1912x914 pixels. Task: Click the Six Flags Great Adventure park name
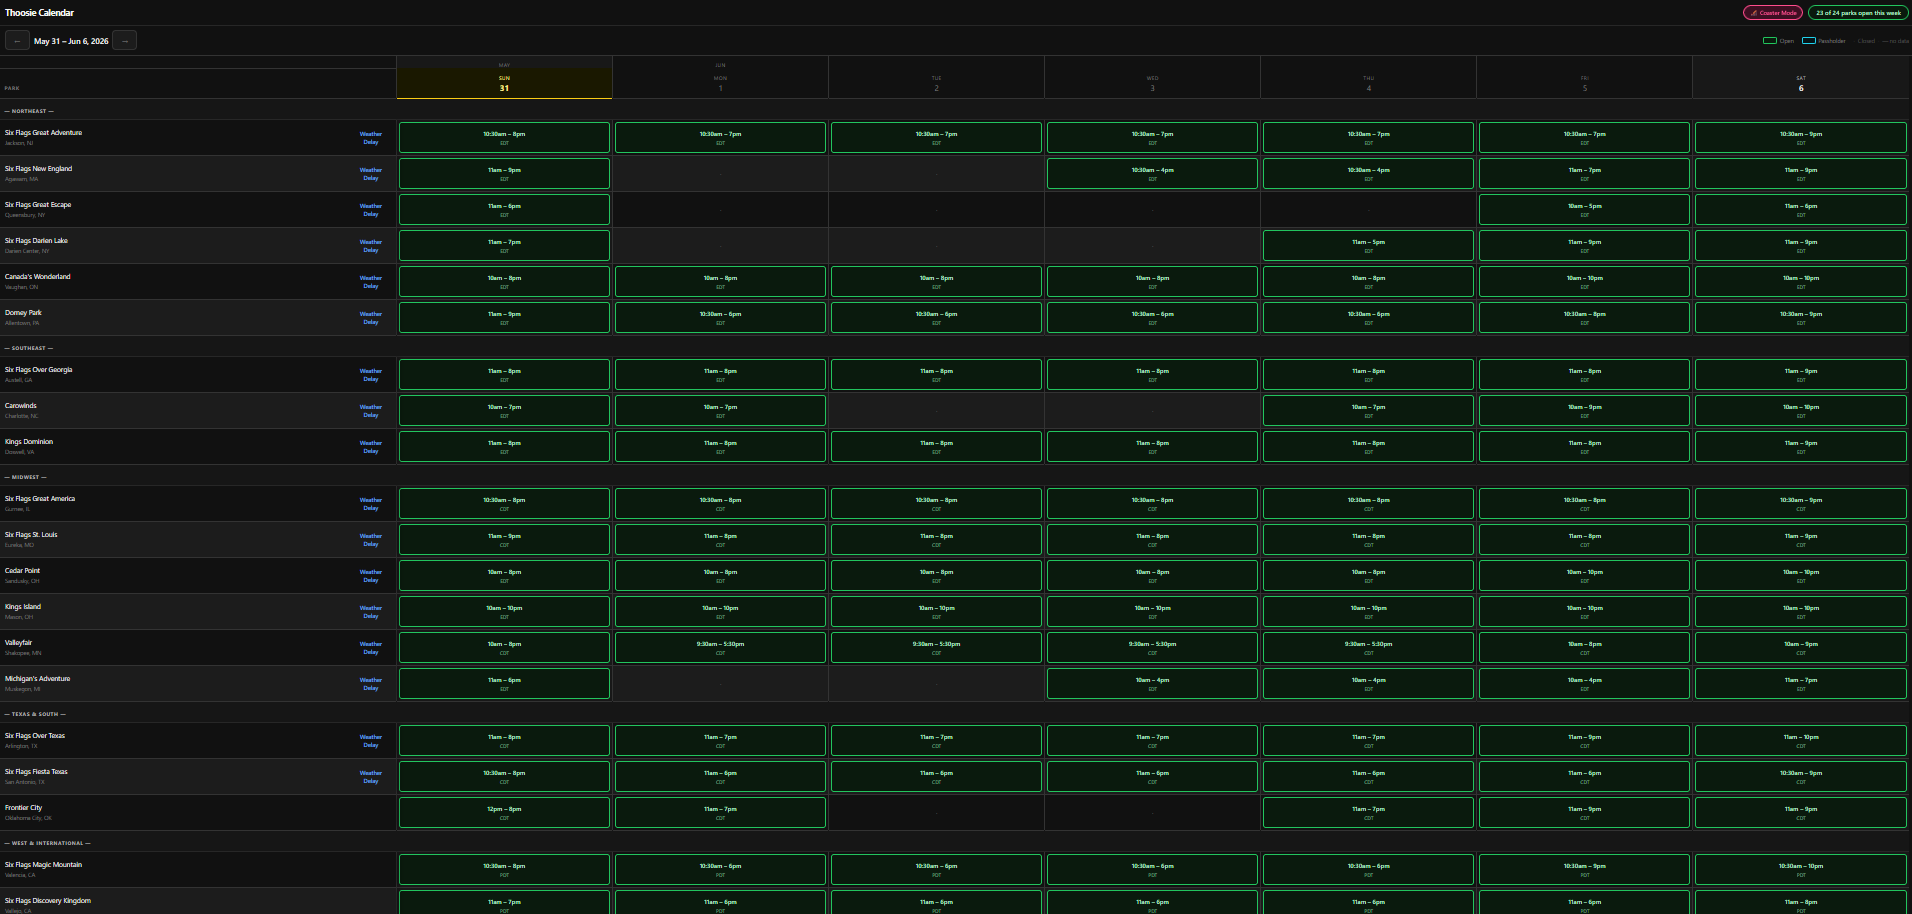(x=44, y=133)
